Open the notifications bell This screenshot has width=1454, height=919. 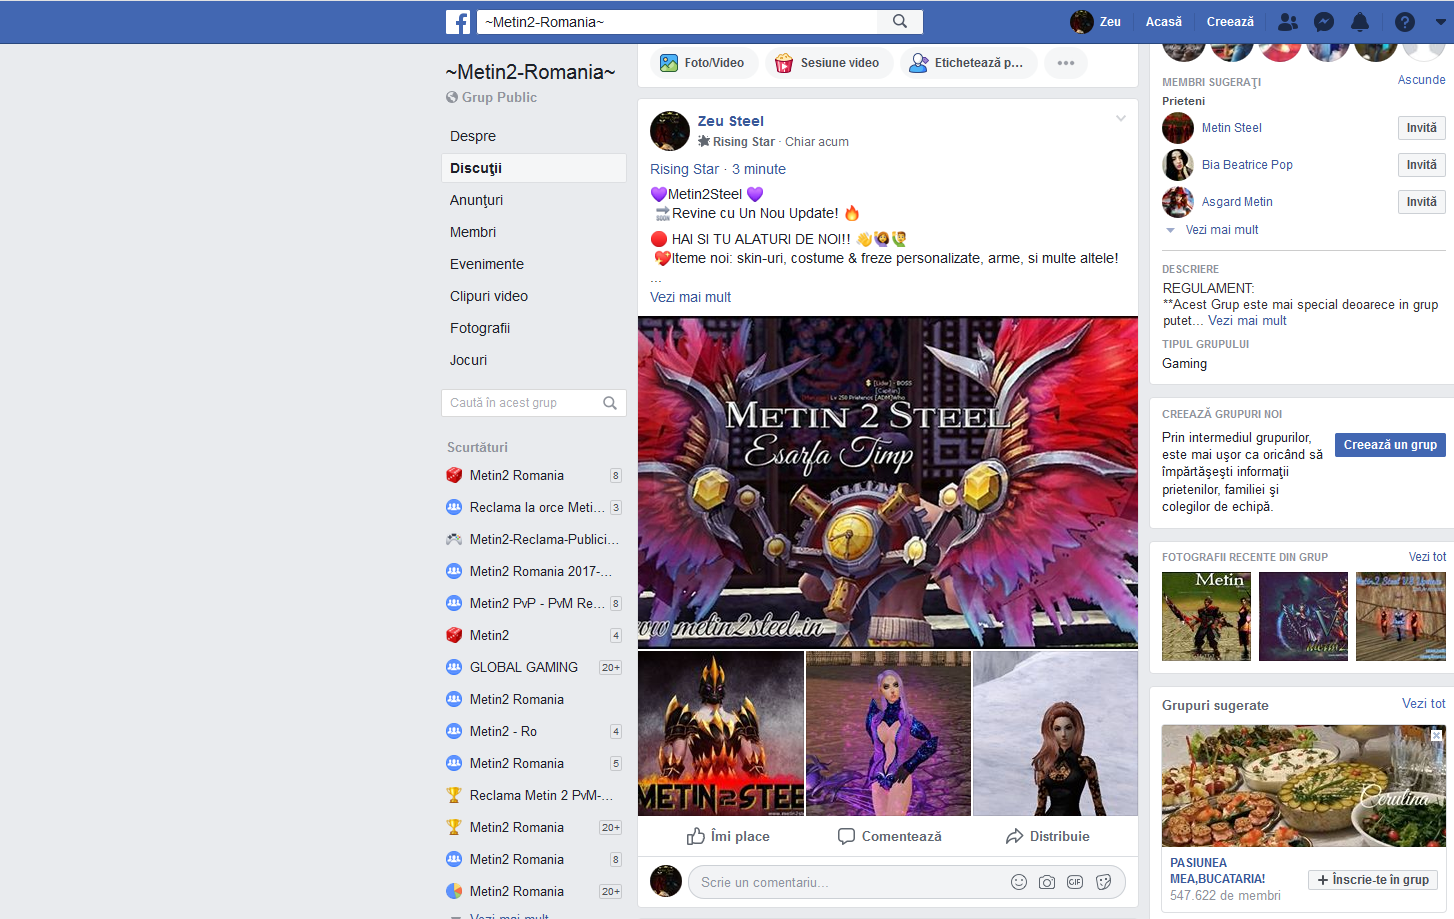pyautogui.click(x=1360, y=22)
